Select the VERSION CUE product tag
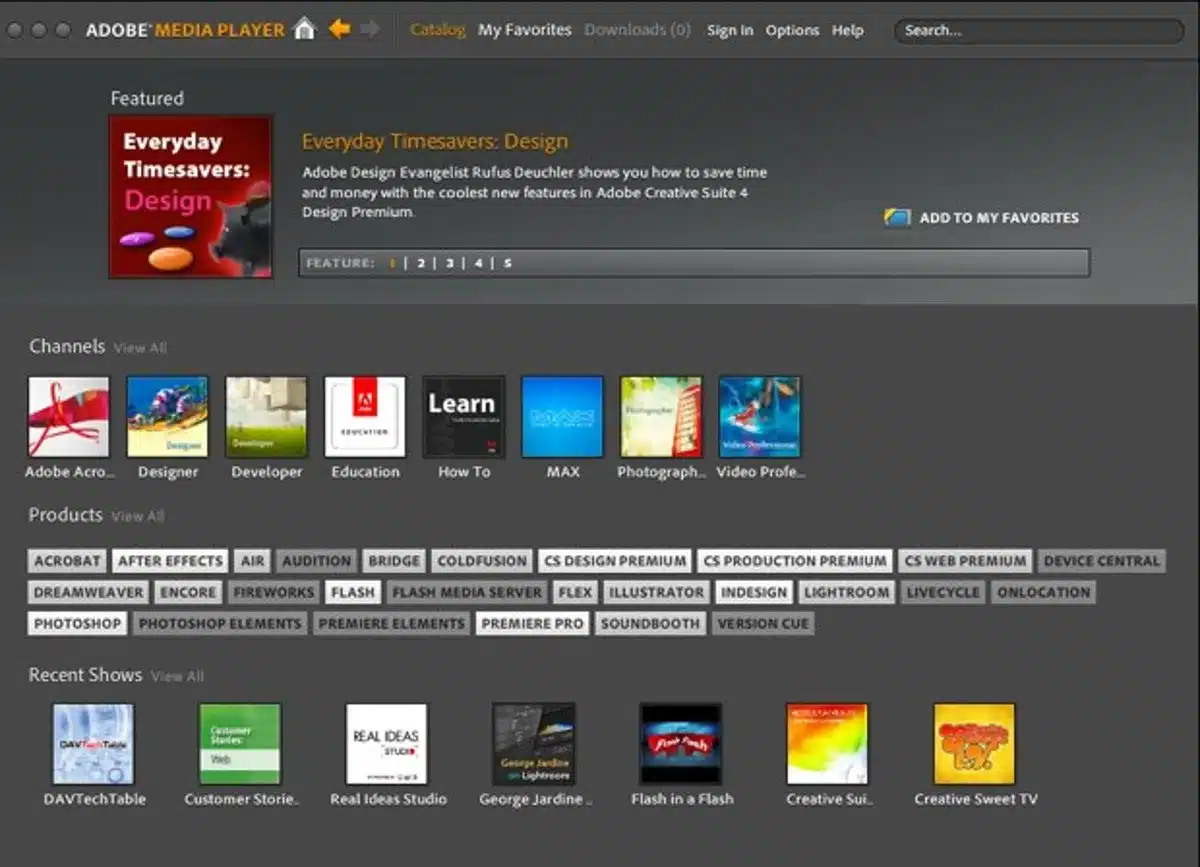Viewport: 1200px width, 867px height. pyautogui.click(x=762, y=623)
